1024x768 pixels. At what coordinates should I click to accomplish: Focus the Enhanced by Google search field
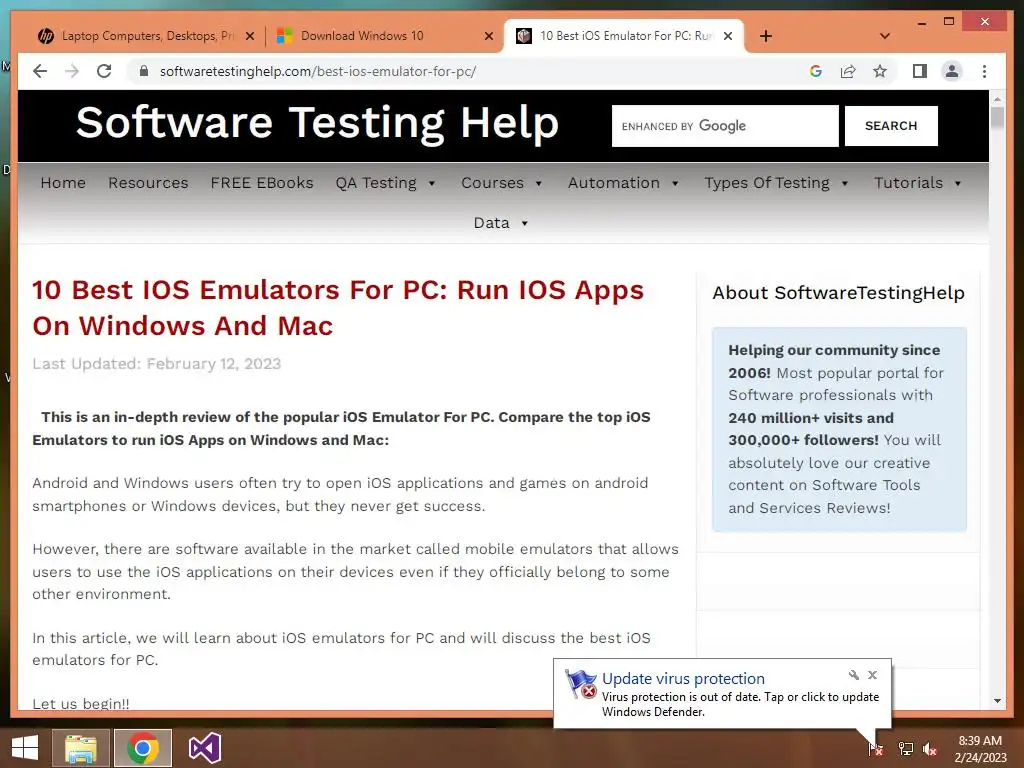point(725,126)
